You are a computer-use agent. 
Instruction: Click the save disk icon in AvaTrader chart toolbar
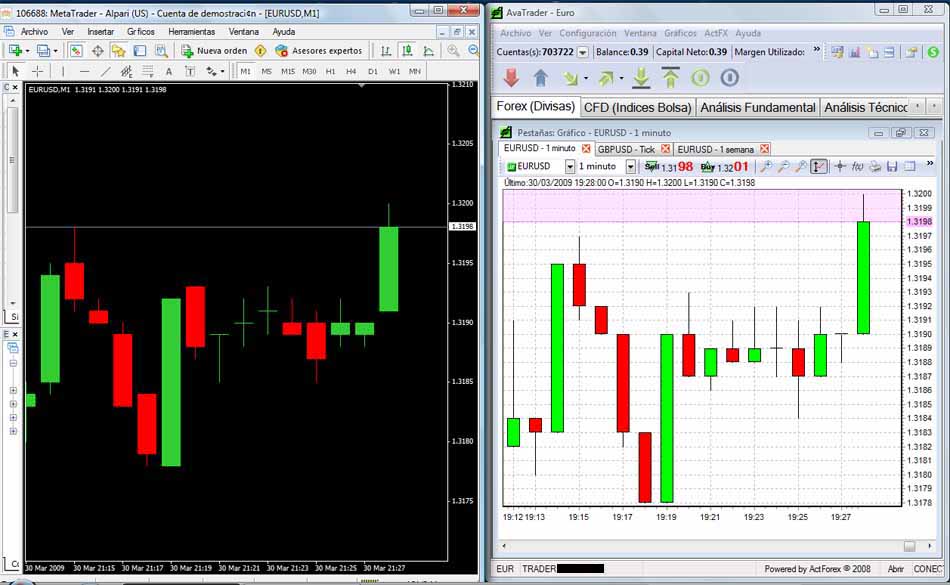click(x=893, y=166)
